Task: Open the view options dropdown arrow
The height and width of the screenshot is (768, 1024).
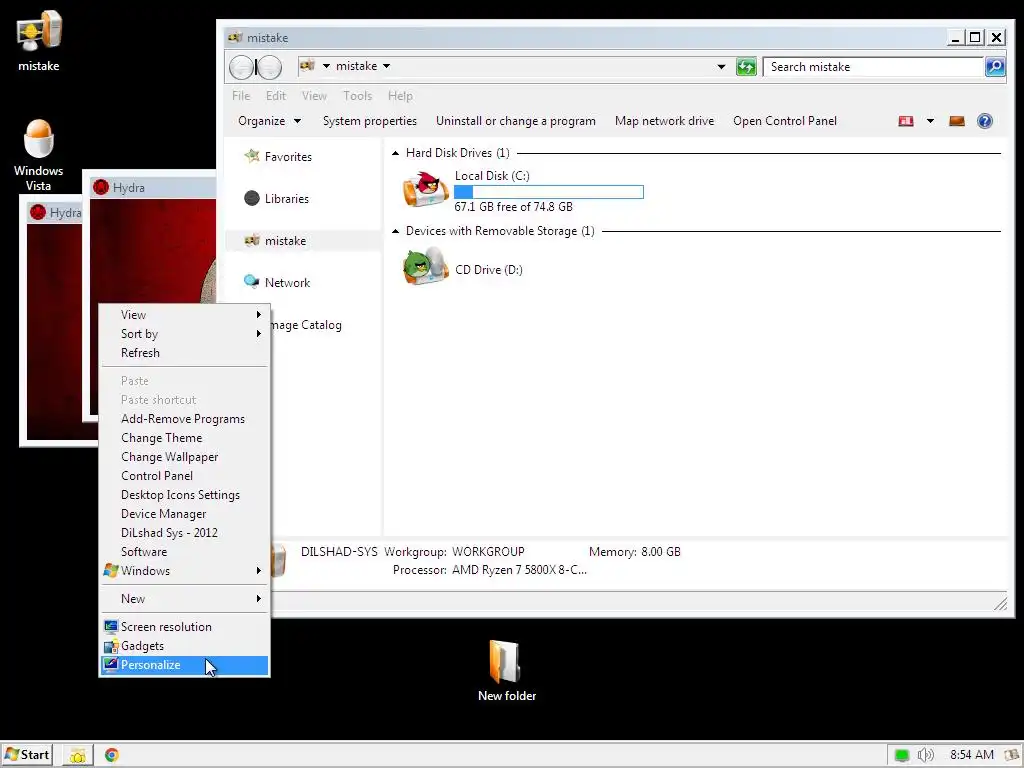Action: (930, 121)
